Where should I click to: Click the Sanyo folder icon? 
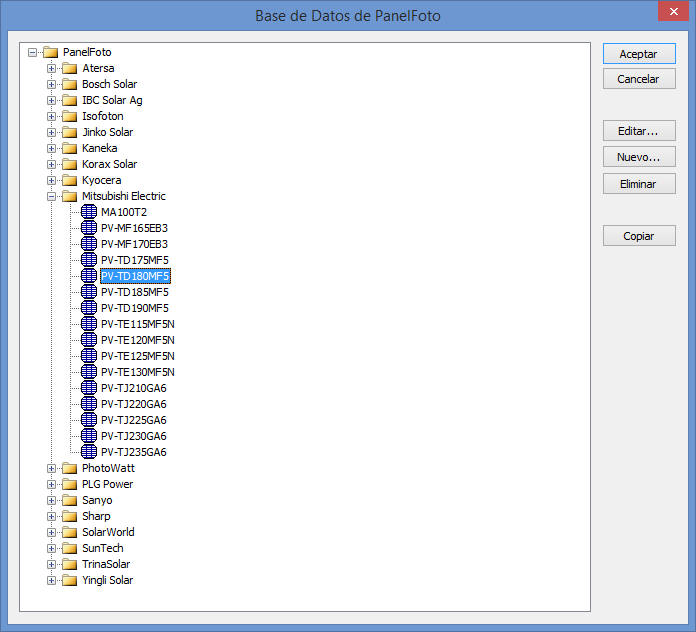tap(70, 500)
